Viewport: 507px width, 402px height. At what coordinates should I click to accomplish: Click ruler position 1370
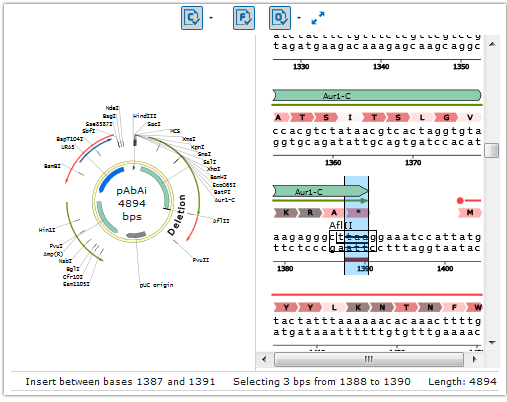point(413,162)
